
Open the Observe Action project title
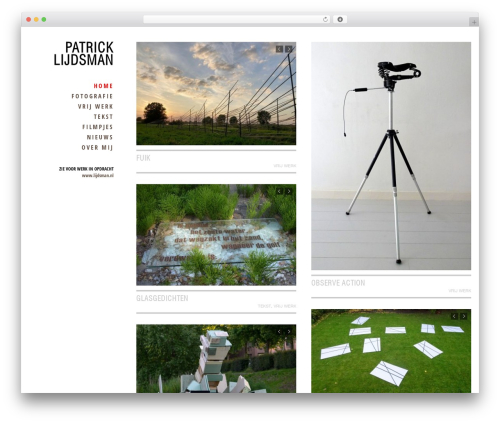(x=338, y=283)
